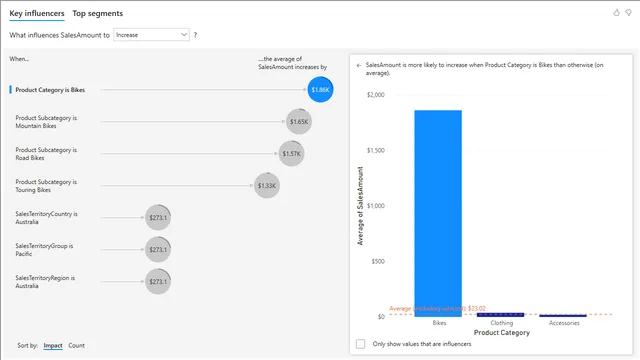
Task: Select the $1.86K bubble for Bikes
Action: [x=320, y=89]
